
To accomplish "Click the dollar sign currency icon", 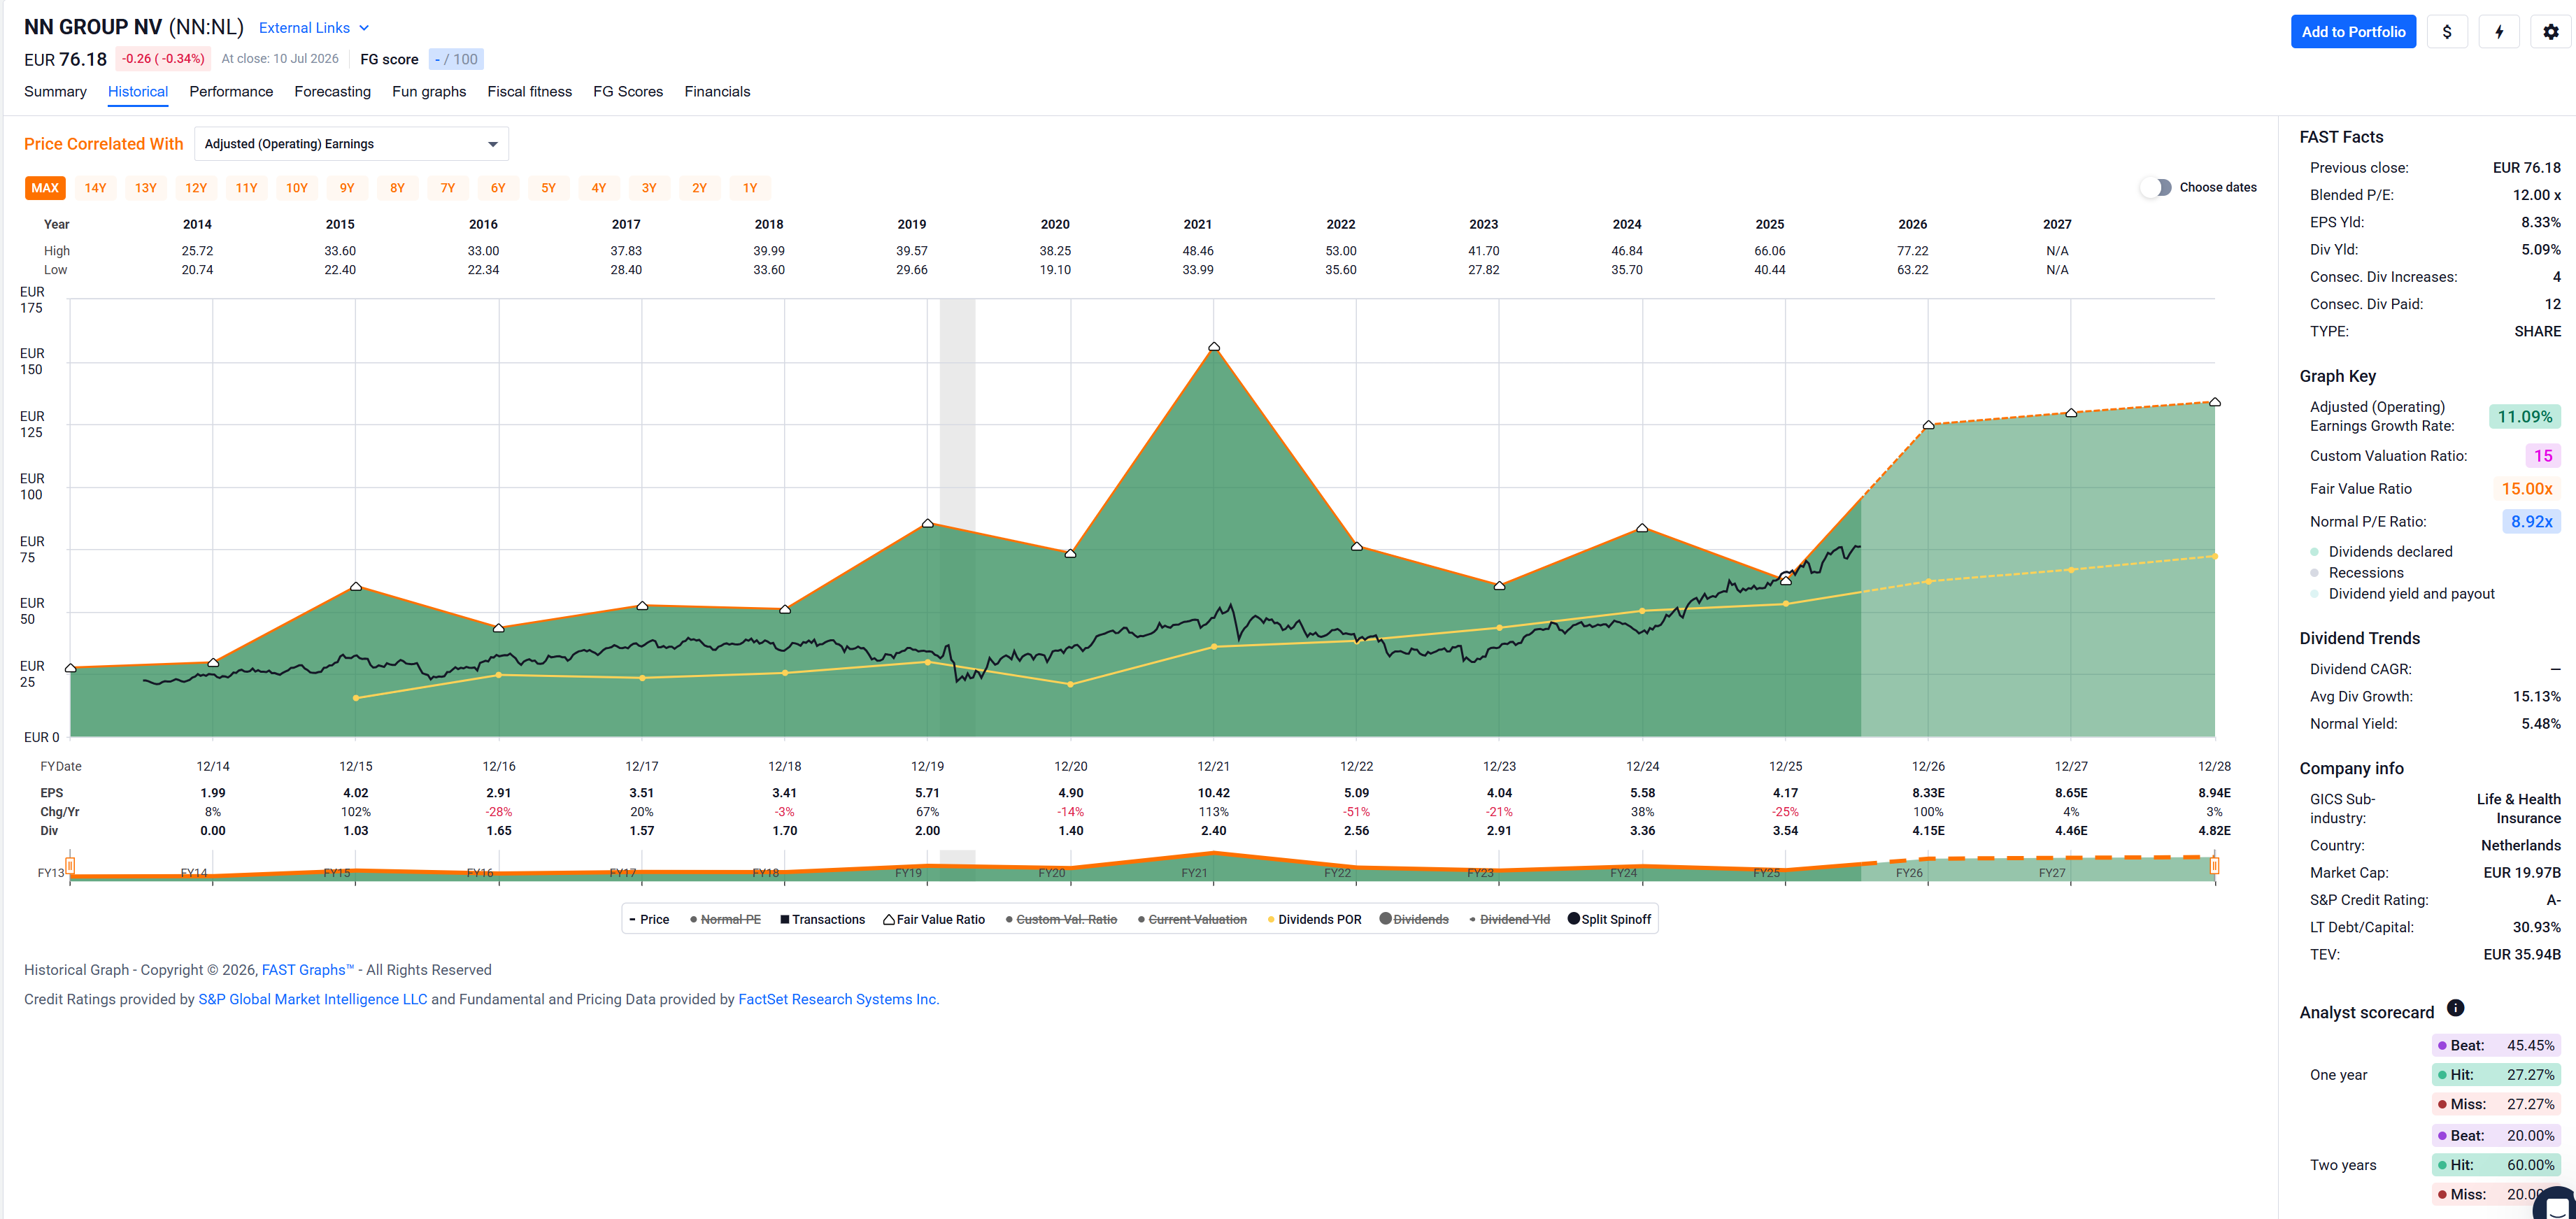I will pos(2446,32).
